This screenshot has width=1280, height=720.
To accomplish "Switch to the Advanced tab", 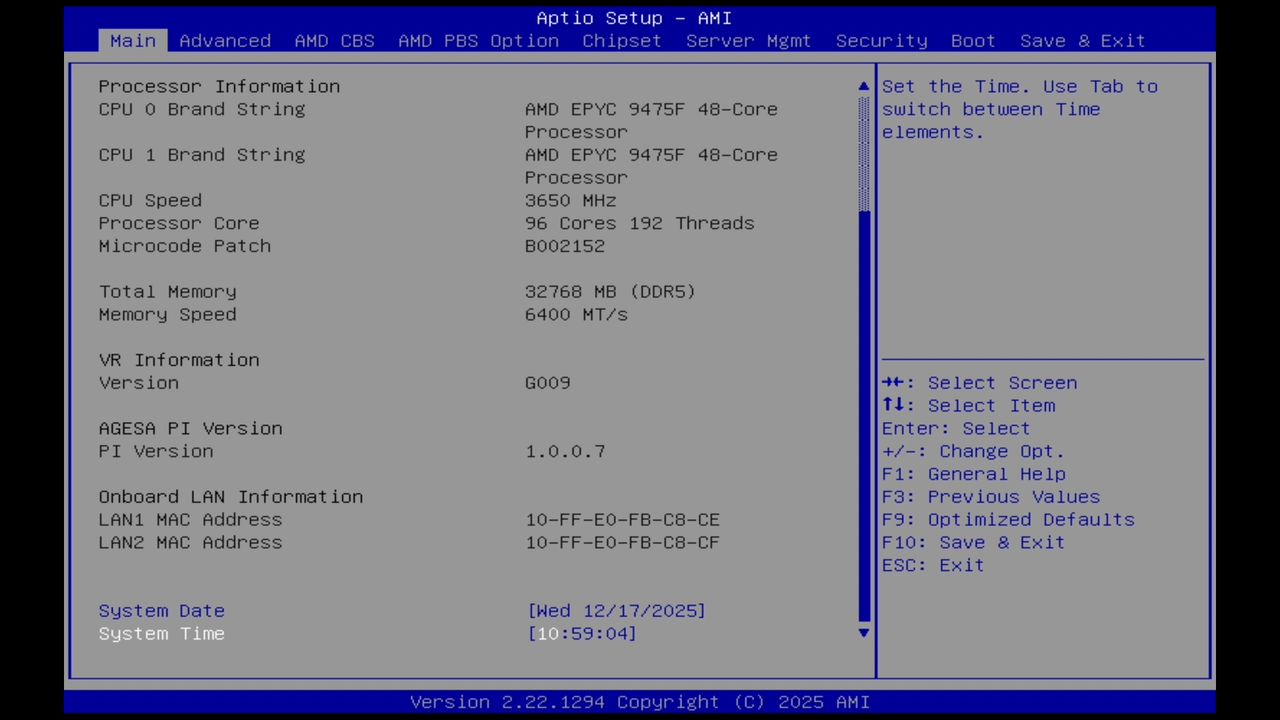I will [225, 41].
